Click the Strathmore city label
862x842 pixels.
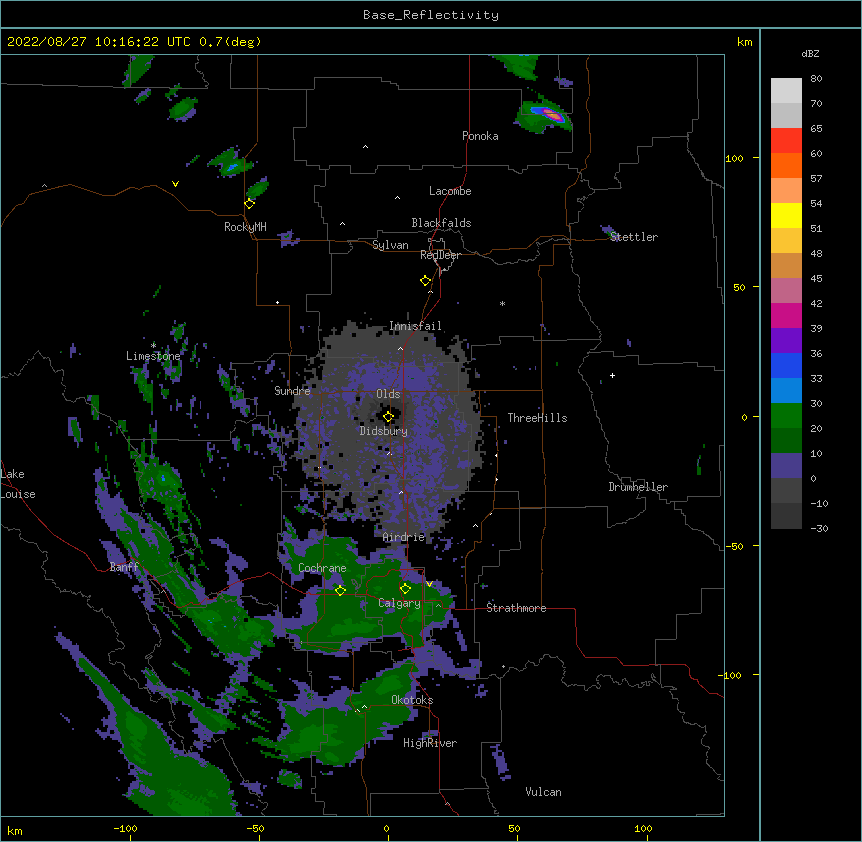(516, 608)
